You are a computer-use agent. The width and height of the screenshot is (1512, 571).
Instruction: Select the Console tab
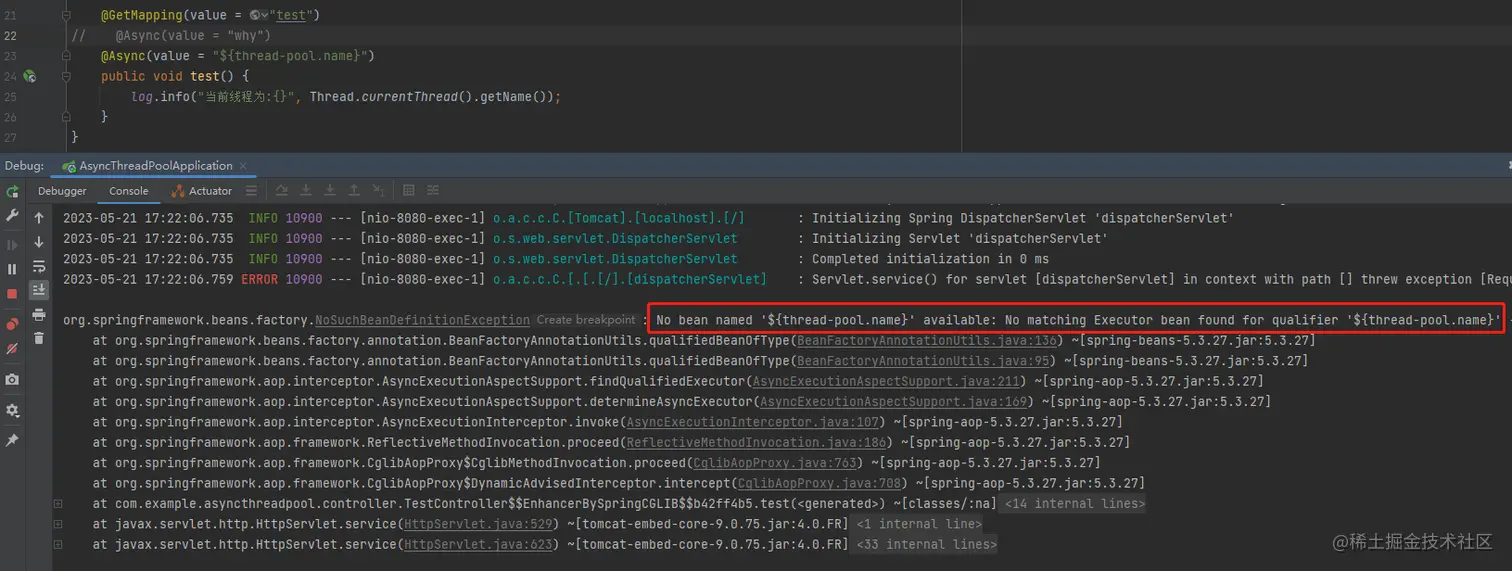129,191
